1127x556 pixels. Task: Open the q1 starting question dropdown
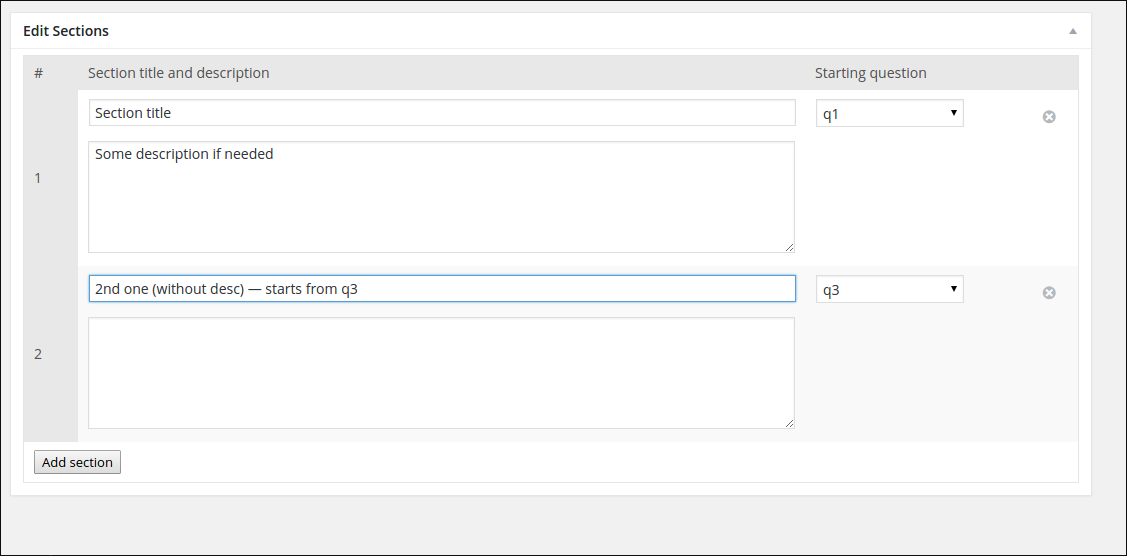[889, 114]
